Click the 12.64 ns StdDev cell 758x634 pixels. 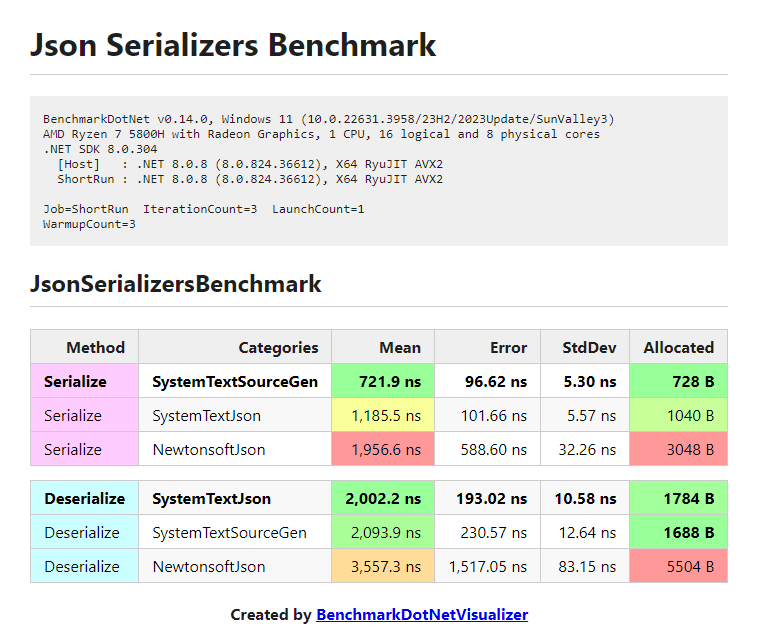point(585,532)
